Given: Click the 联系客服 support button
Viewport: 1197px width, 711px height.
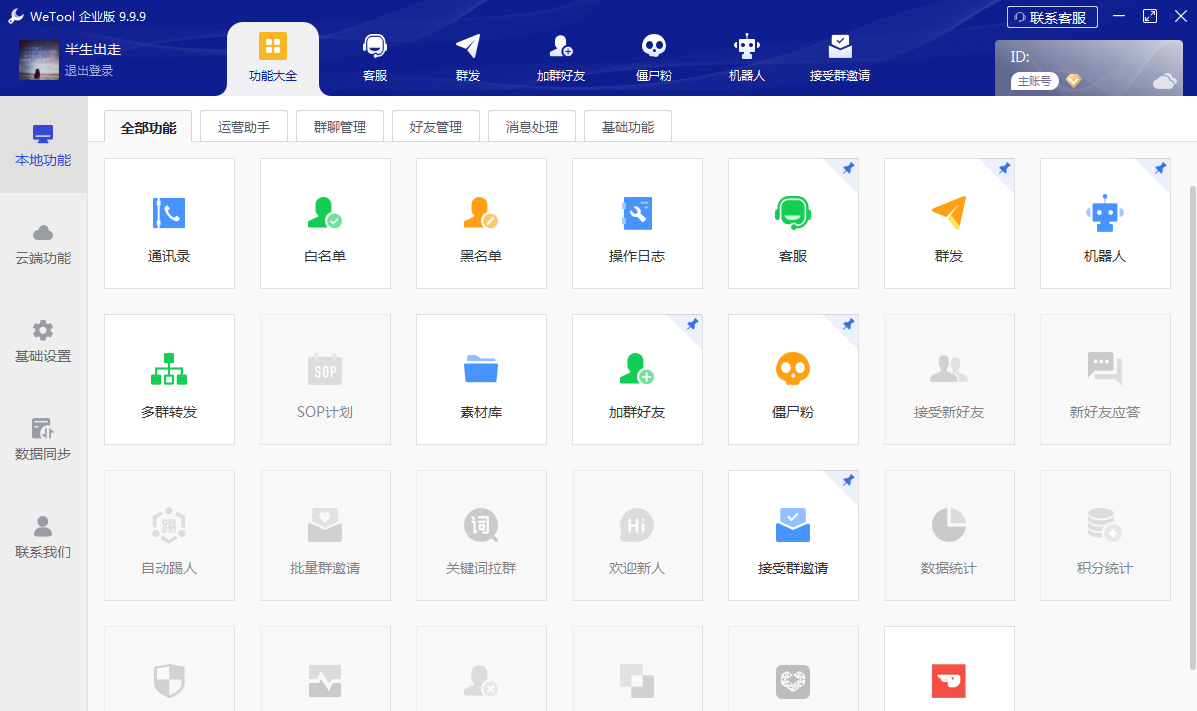Looking at the screenshot, I should click(x=1051, y=16).
